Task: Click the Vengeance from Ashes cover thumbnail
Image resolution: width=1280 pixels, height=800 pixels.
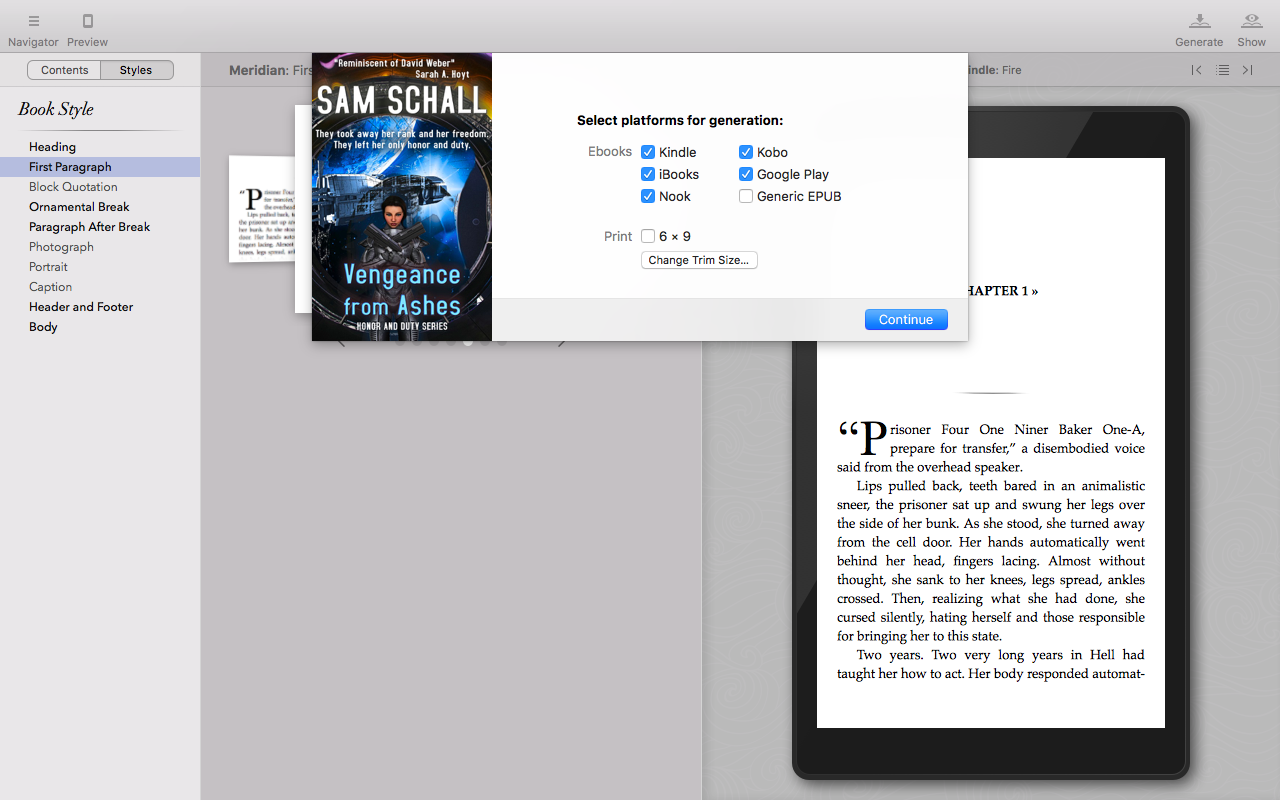Action: 401,197
